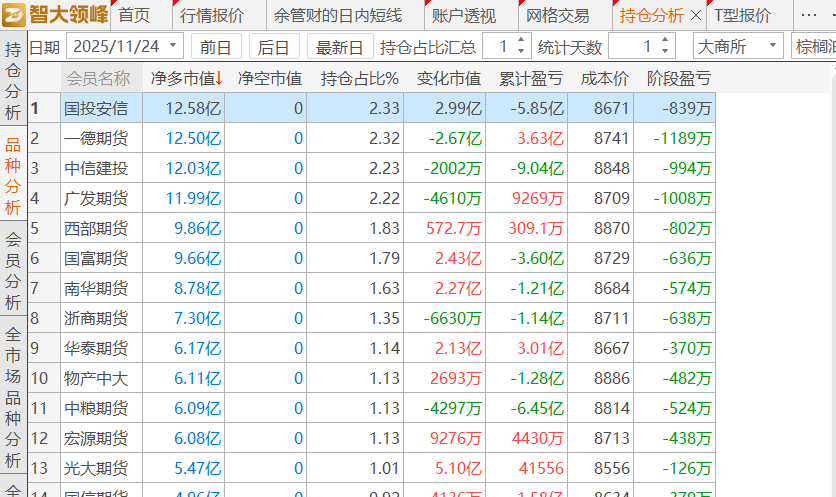
Task: Switch to the 账户透视 tab
Action: pos(464,15)
